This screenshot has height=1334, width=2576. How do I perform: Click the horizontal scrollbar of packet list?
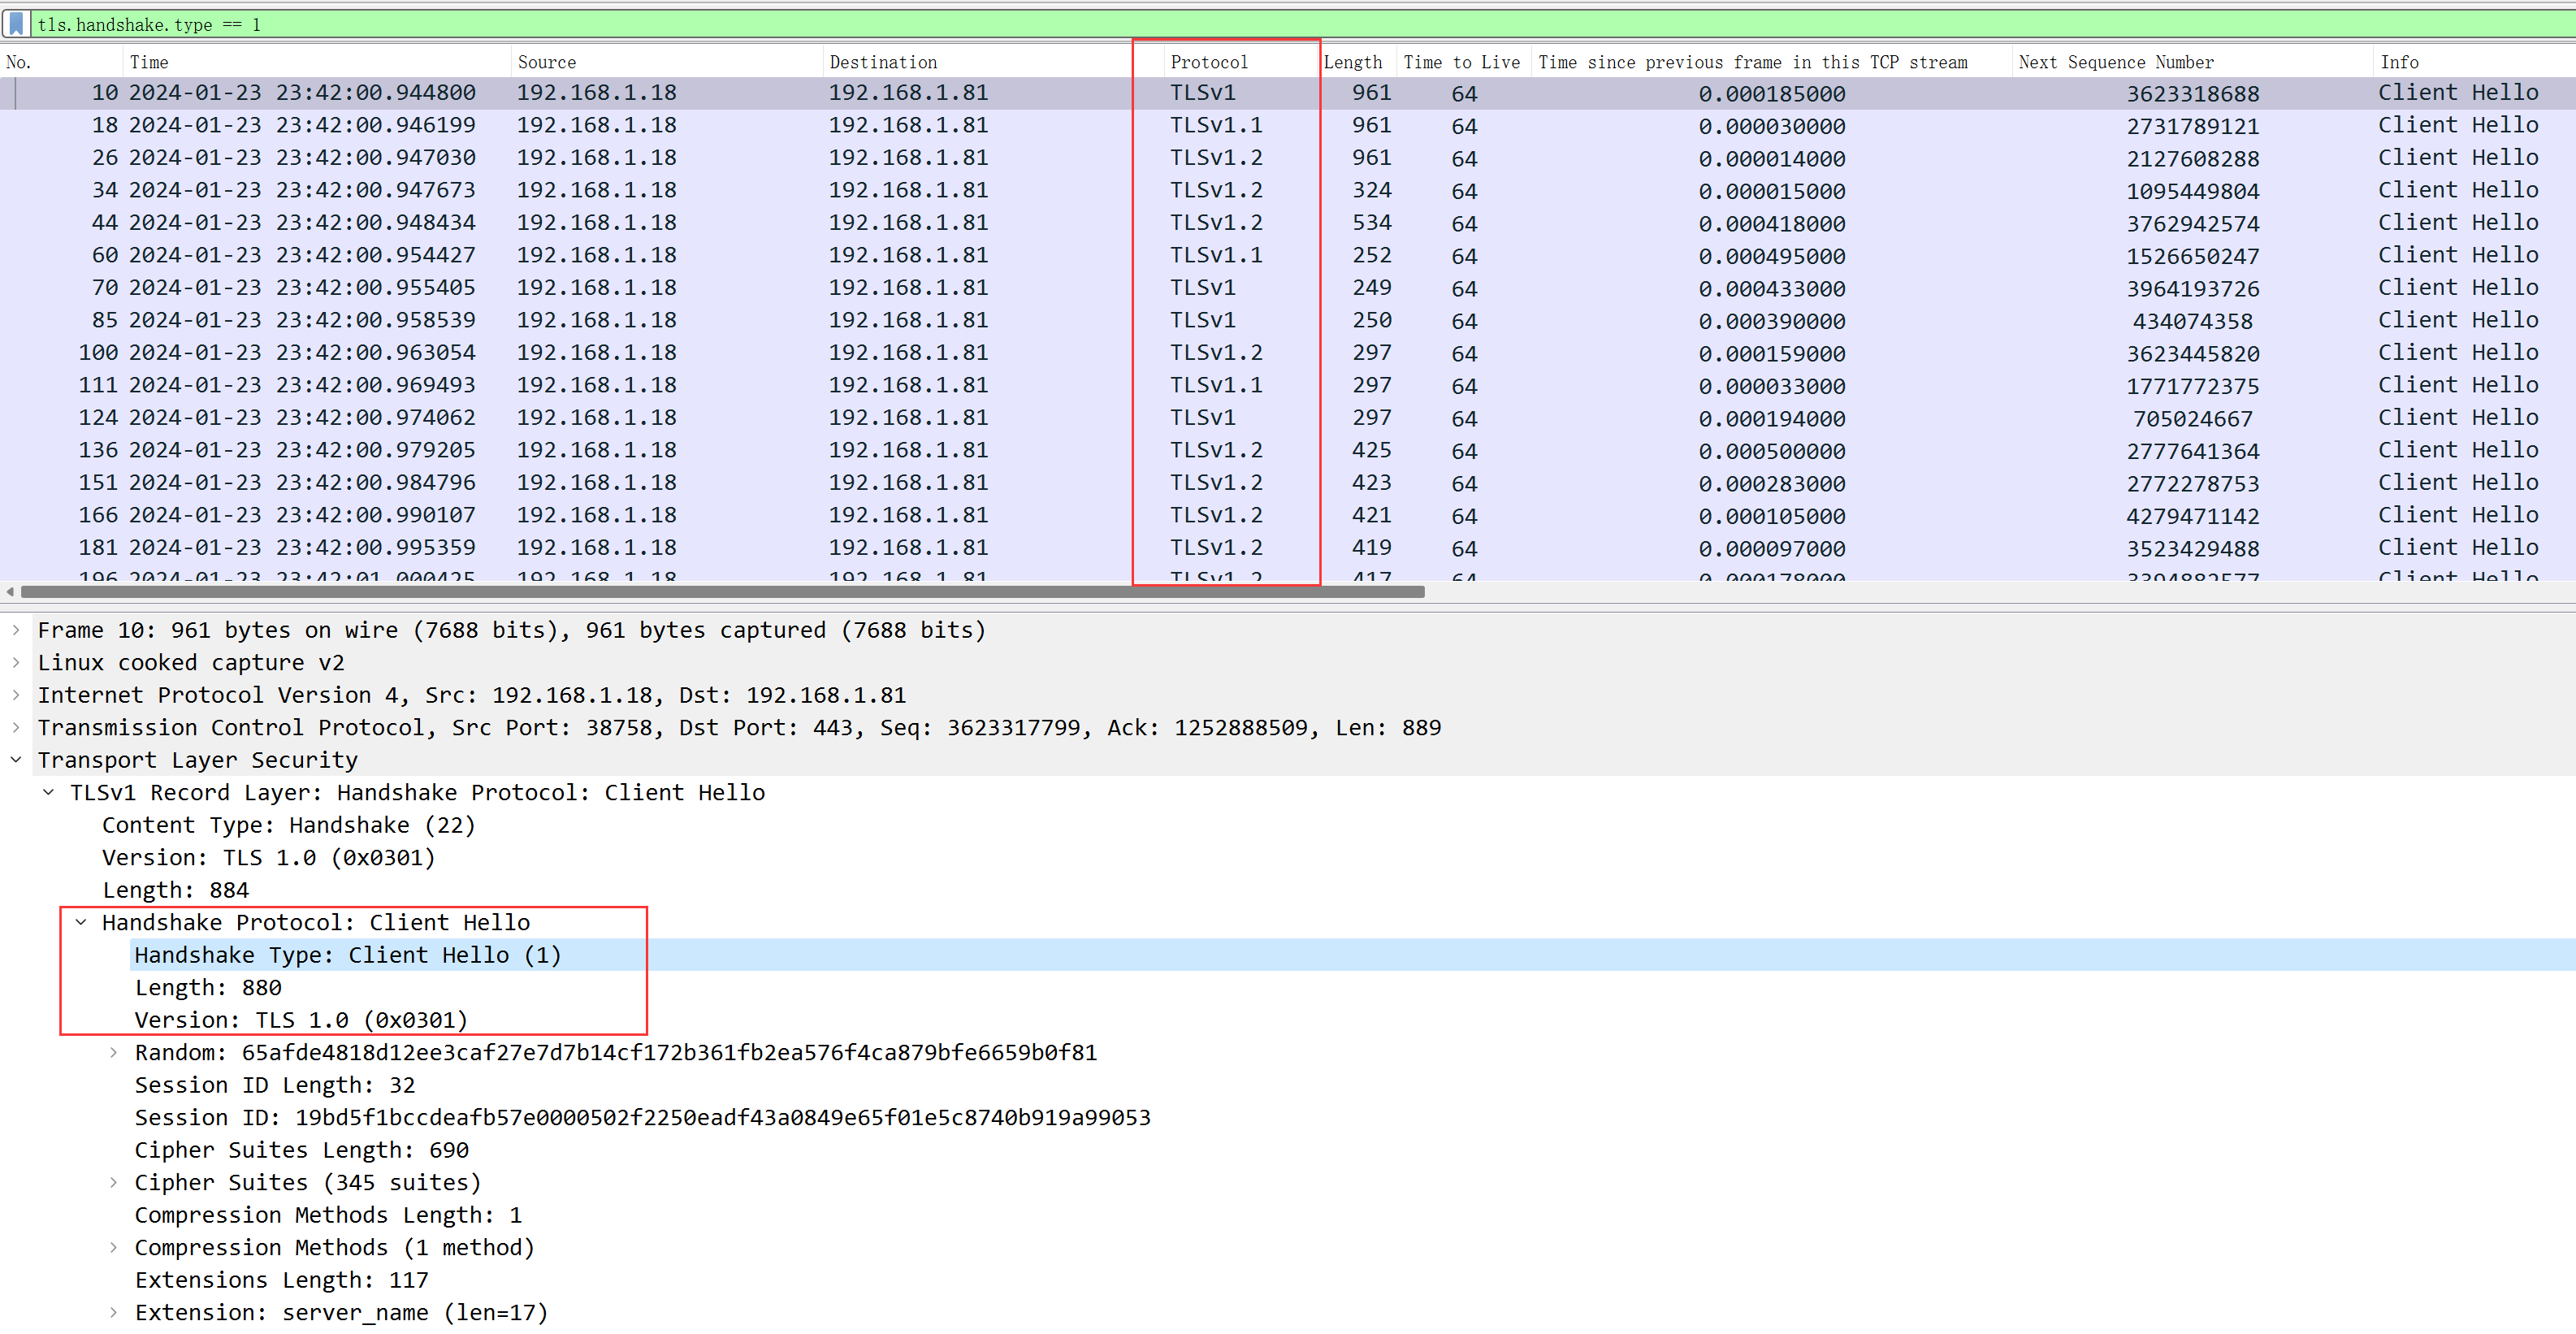(x=722, y=592)
